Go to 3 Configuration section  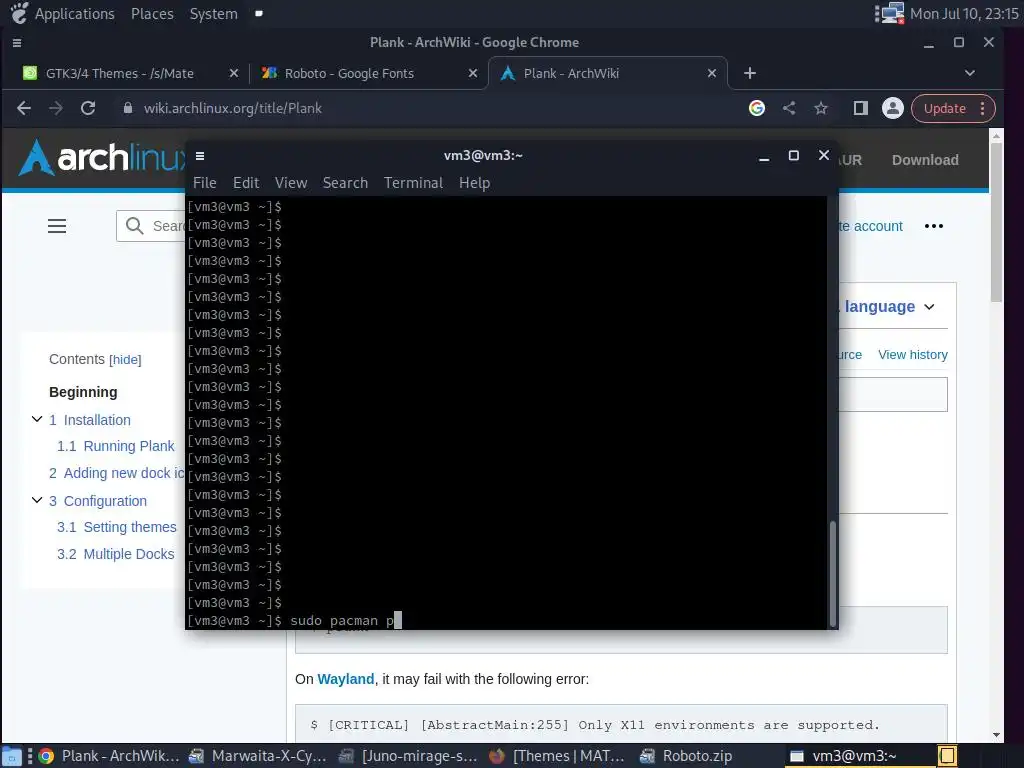tap(98, 501)
